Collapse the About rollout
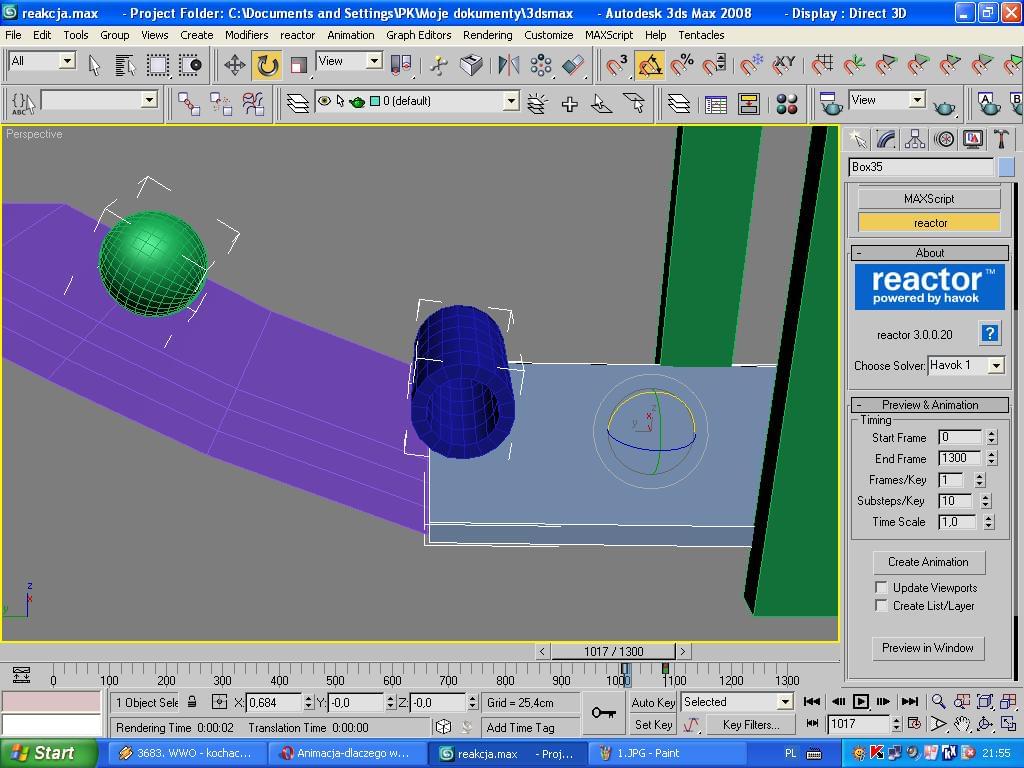 pyautogui.click(x=930, y=253)
